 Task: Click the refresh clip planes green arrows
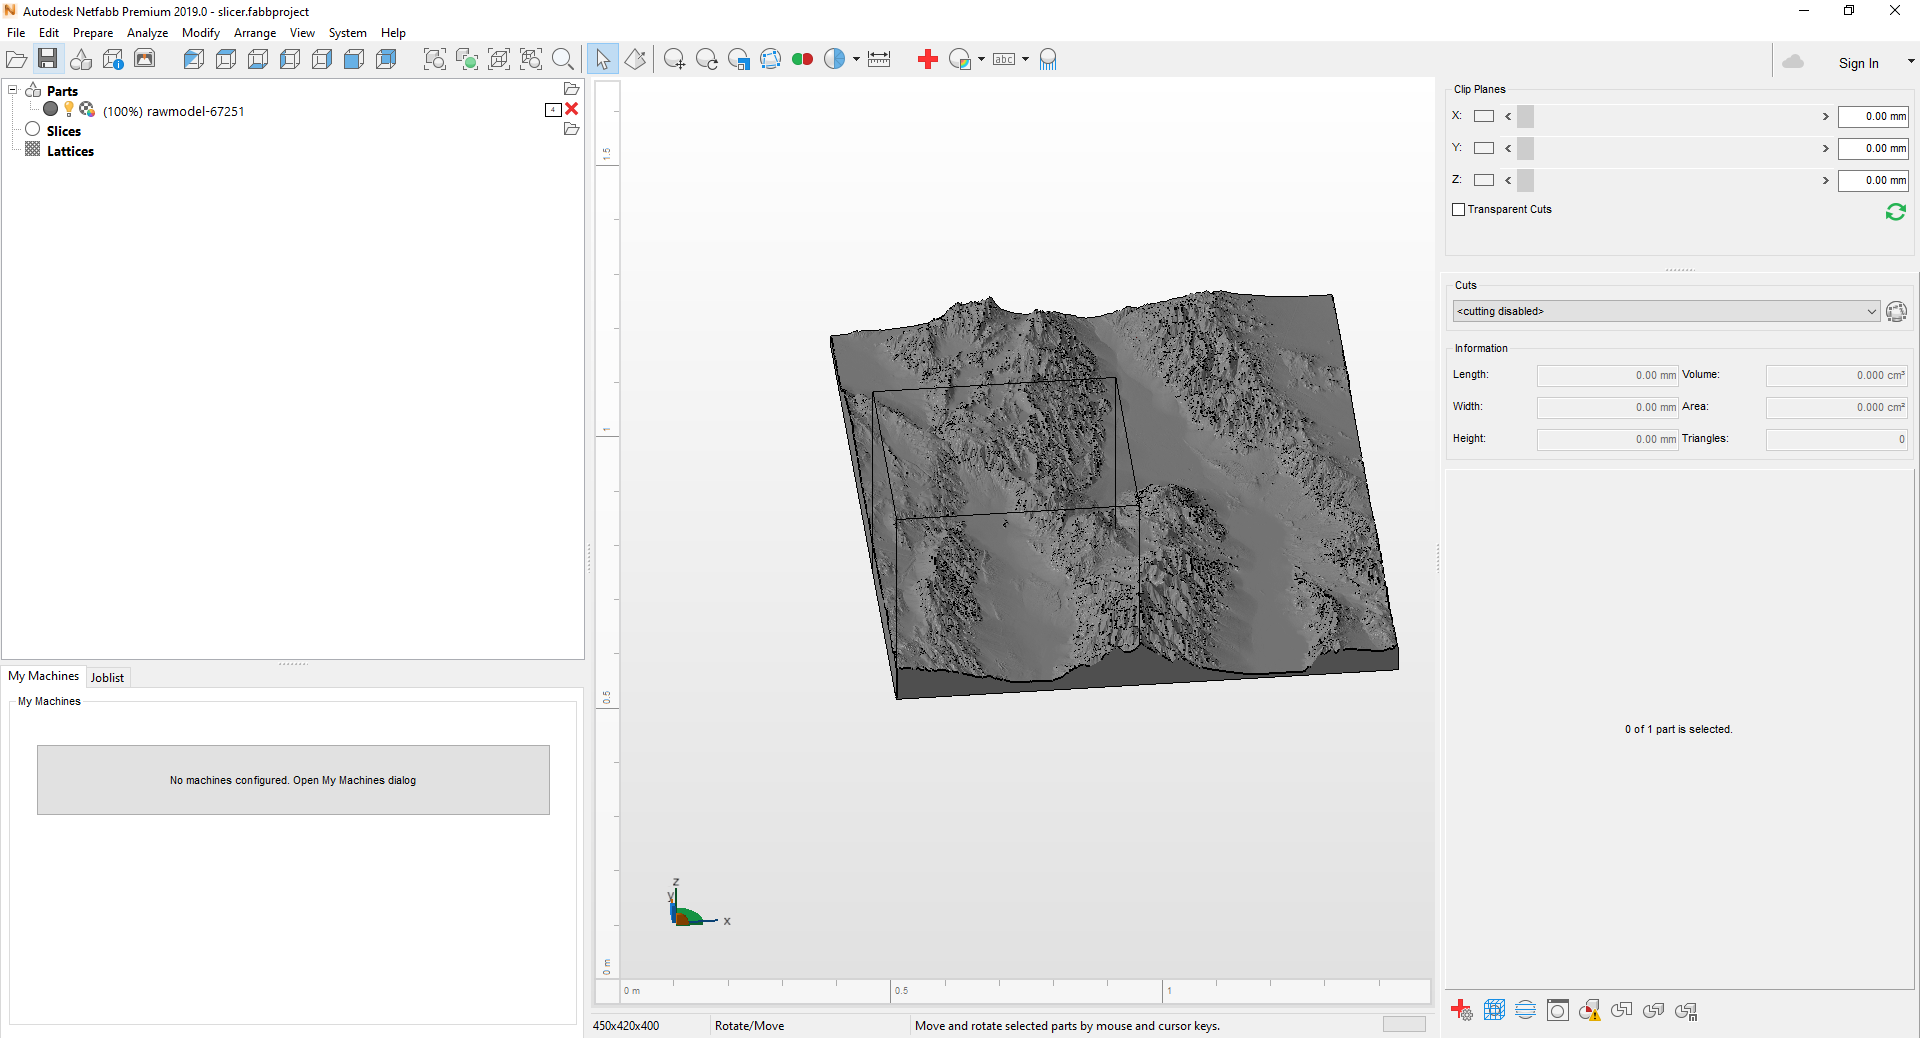point(1895,212)
